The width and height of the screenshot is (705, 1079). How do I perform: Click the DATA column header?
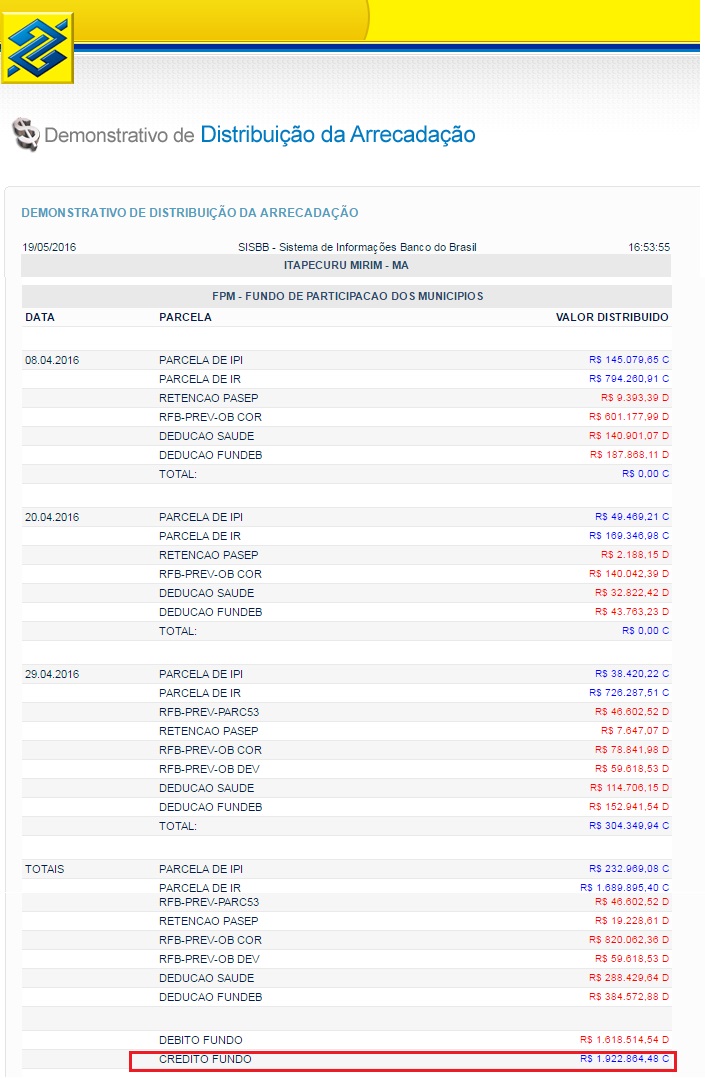point(40,318)
